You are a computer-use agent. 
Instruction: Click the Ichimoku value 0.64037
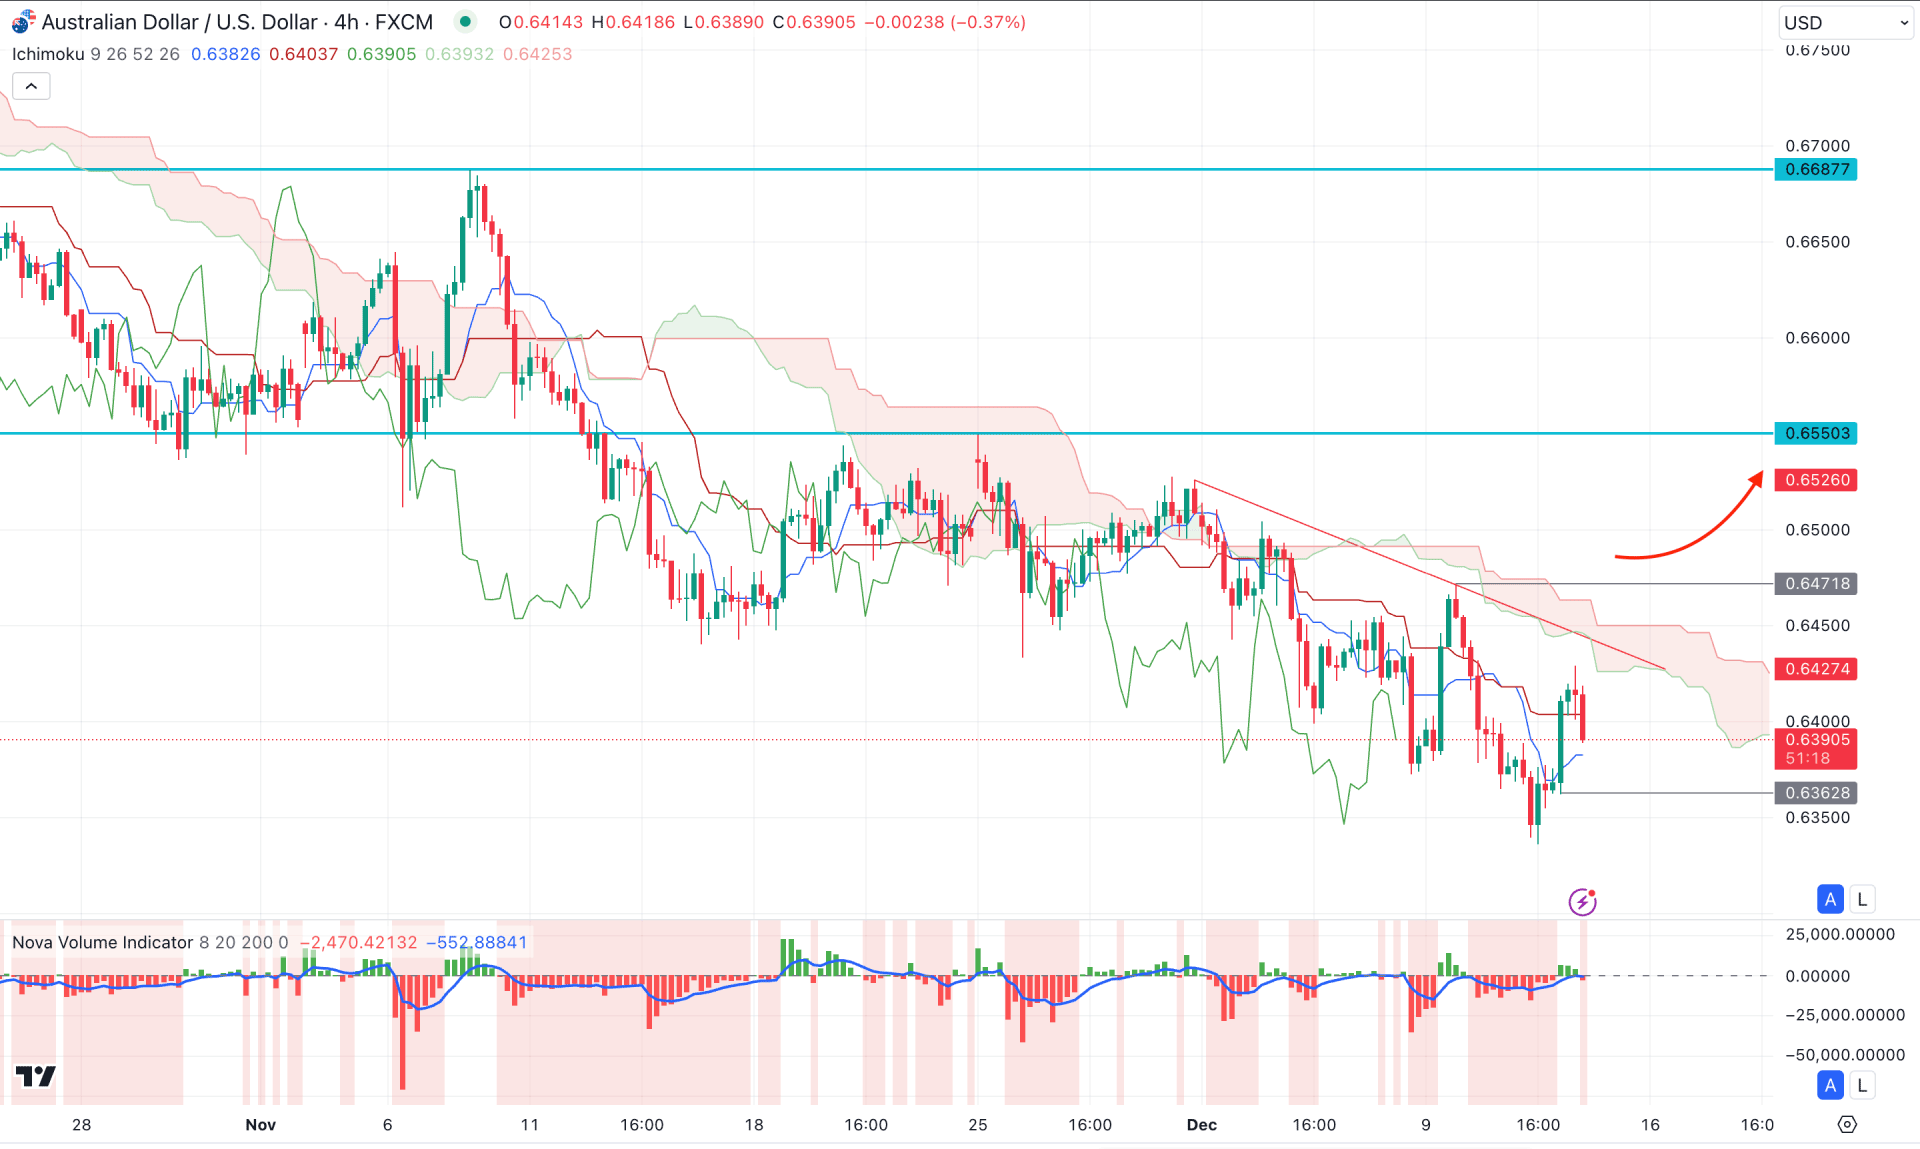coord(304,54)
